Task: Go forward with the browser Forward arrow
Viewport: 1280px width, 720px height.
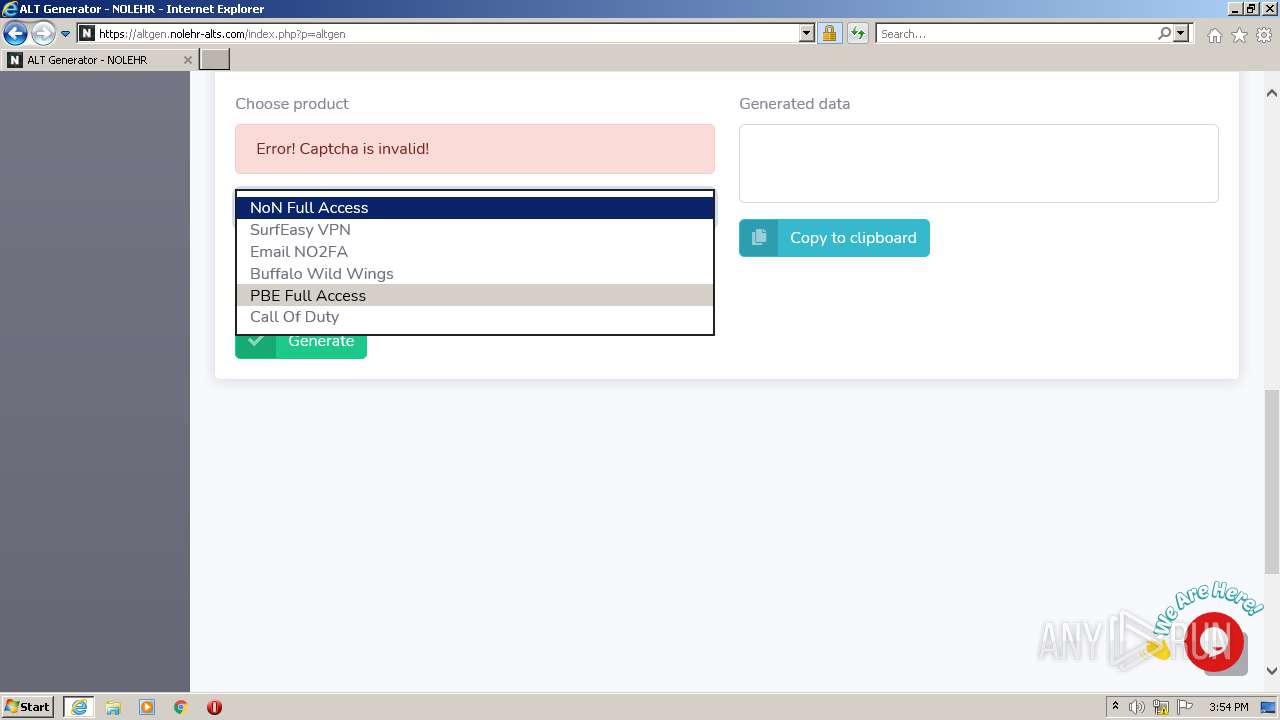Action: (42, 34)
